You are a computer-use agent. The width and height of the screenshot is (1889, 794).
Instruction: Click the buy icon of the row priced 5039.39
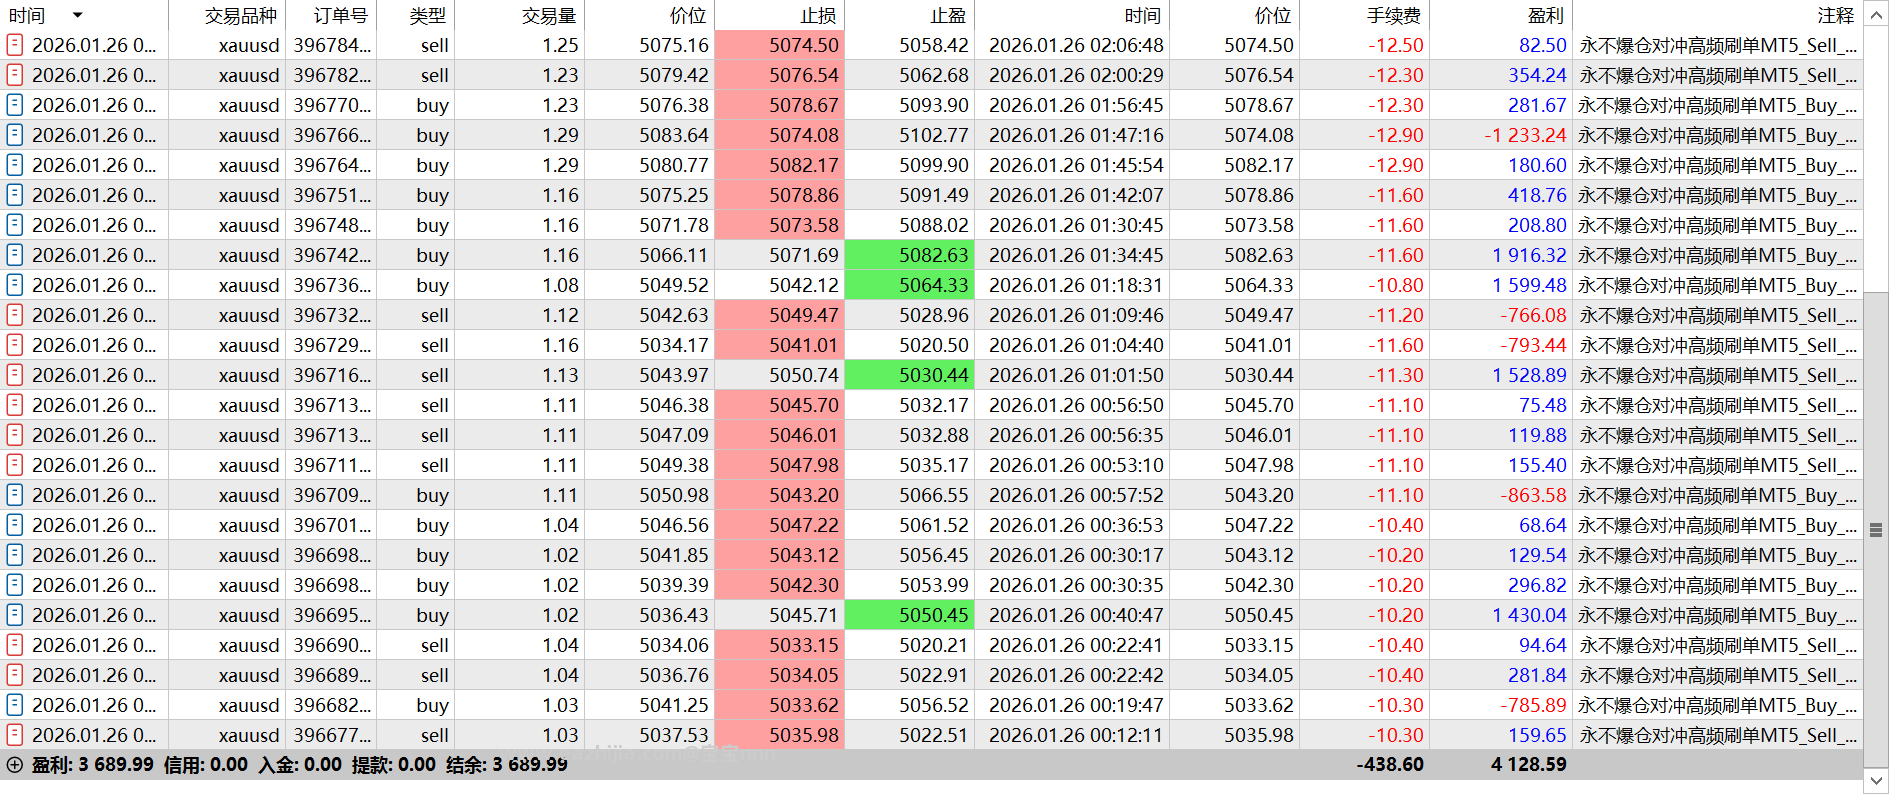[15, 585]
